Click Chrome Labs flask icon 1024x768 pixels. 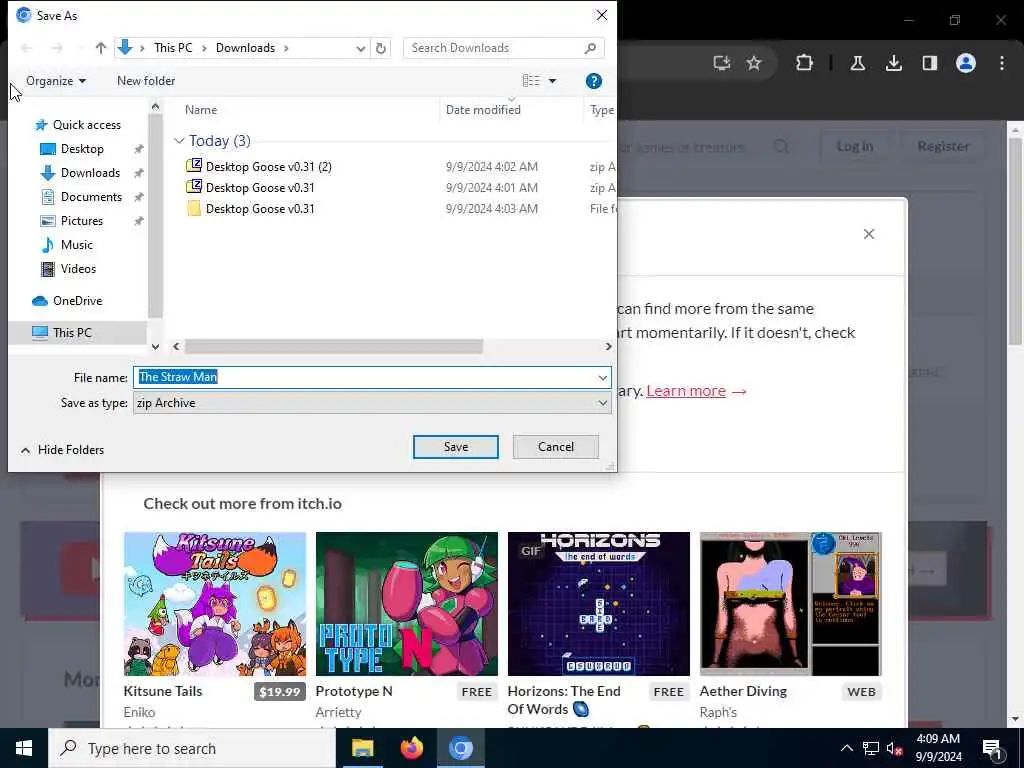coord(857,63)
